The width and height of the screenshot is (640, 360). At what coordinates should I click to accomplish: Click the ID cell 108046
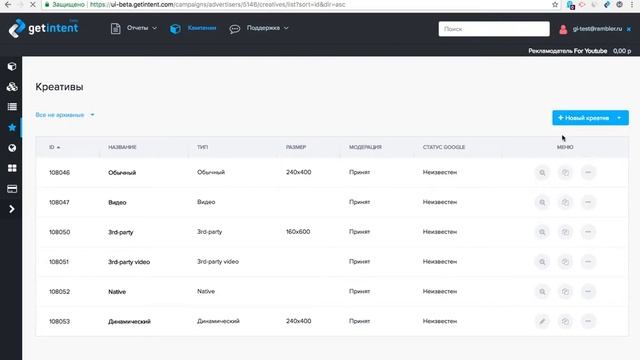[60, 173]
